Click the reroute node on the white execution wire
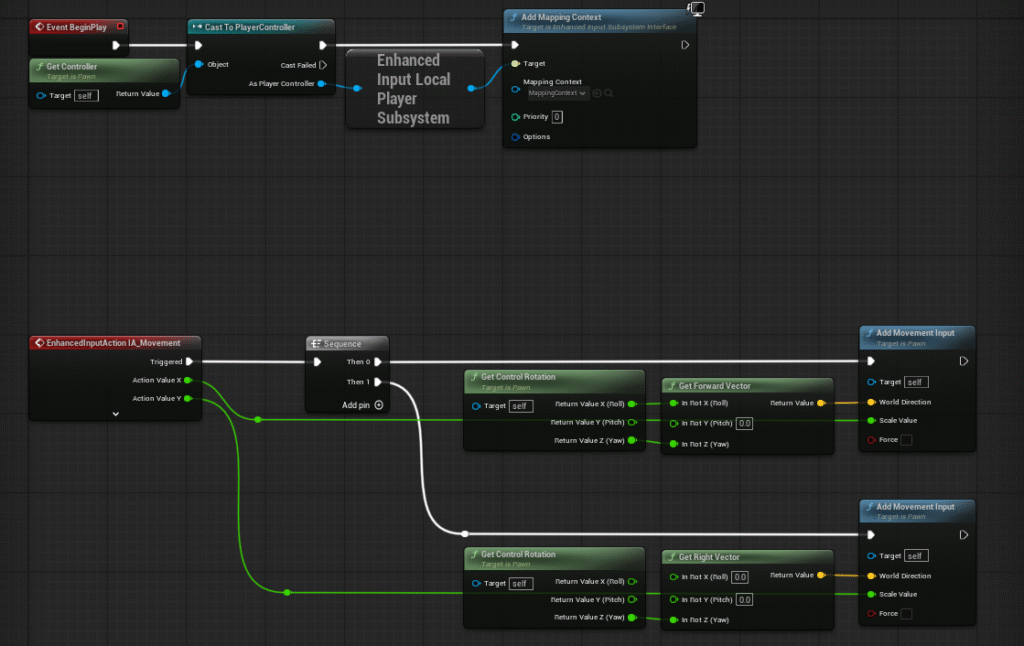Image resolution: width=1024 pixels, height=646 pixels. (x=464, y=534)
